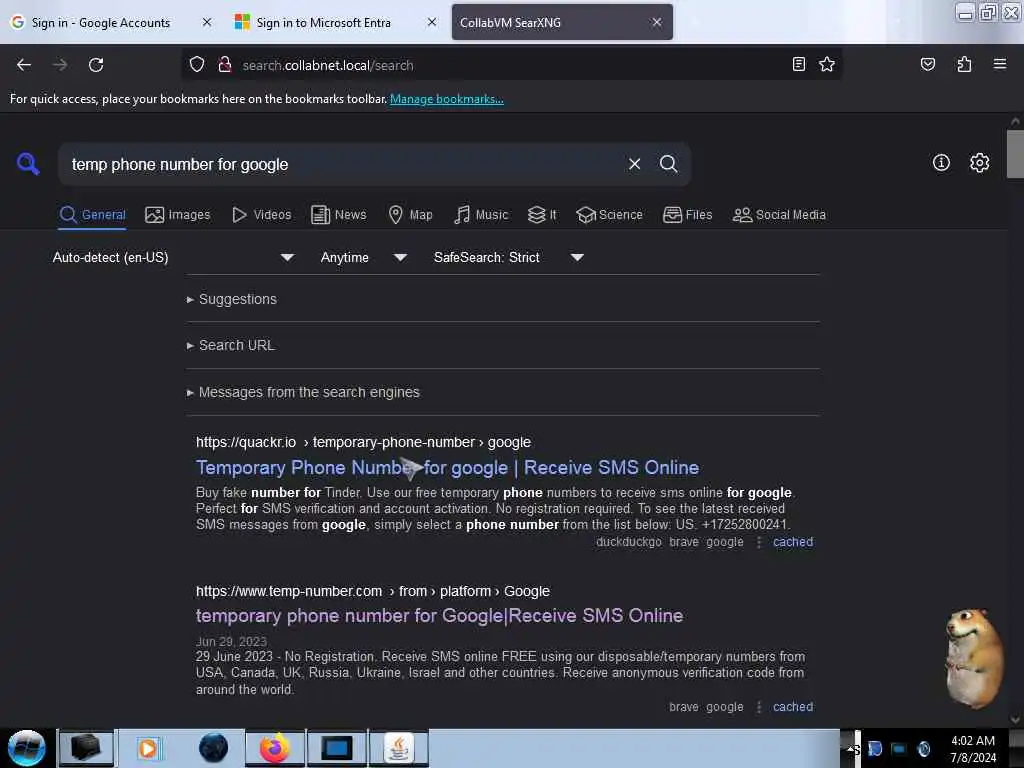Close the Google Accounts tab
This screenshot has width=1024, height=768.
click(207, 22)
